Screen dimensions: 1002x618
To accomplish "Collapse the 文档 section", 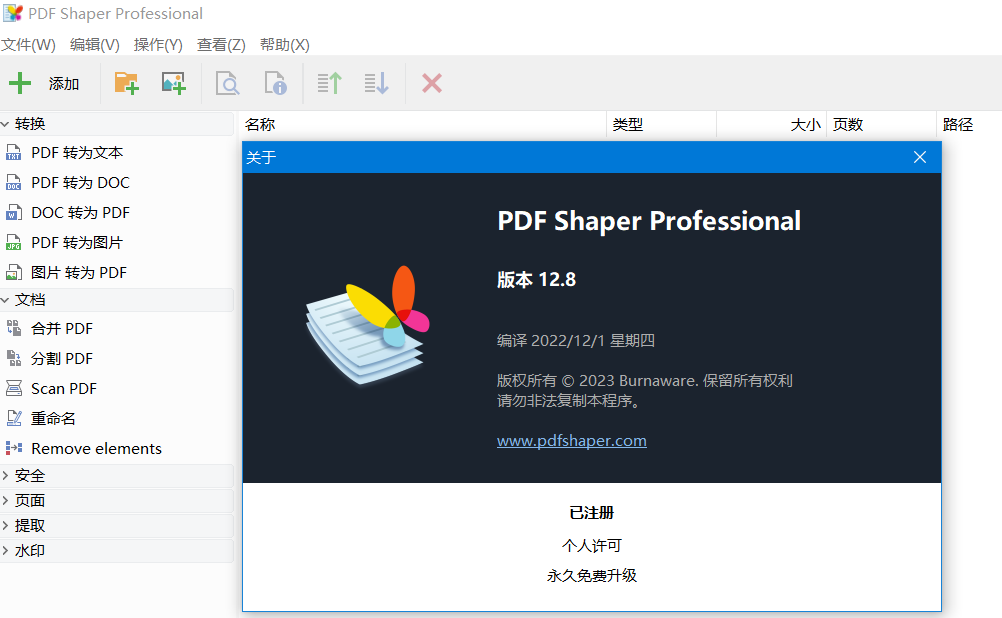I will tap(5, 300).
